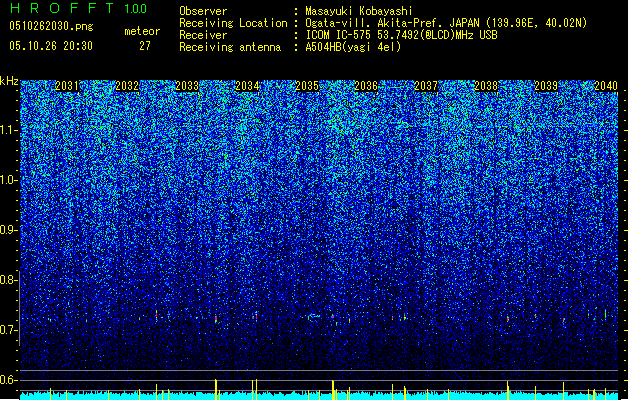This screenshot has height=400, width=629.
Task: Click the 'Observer' field label
Action: (203, 11)
